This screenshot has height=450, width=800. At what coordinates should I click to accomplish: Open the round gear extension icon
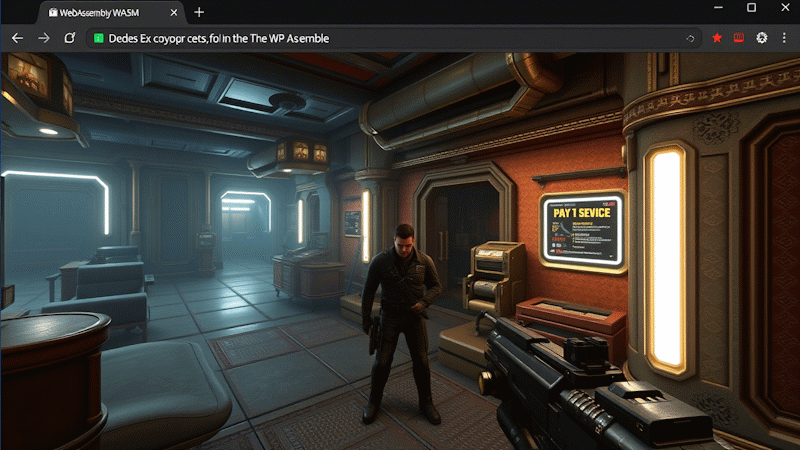click(762, 38)
